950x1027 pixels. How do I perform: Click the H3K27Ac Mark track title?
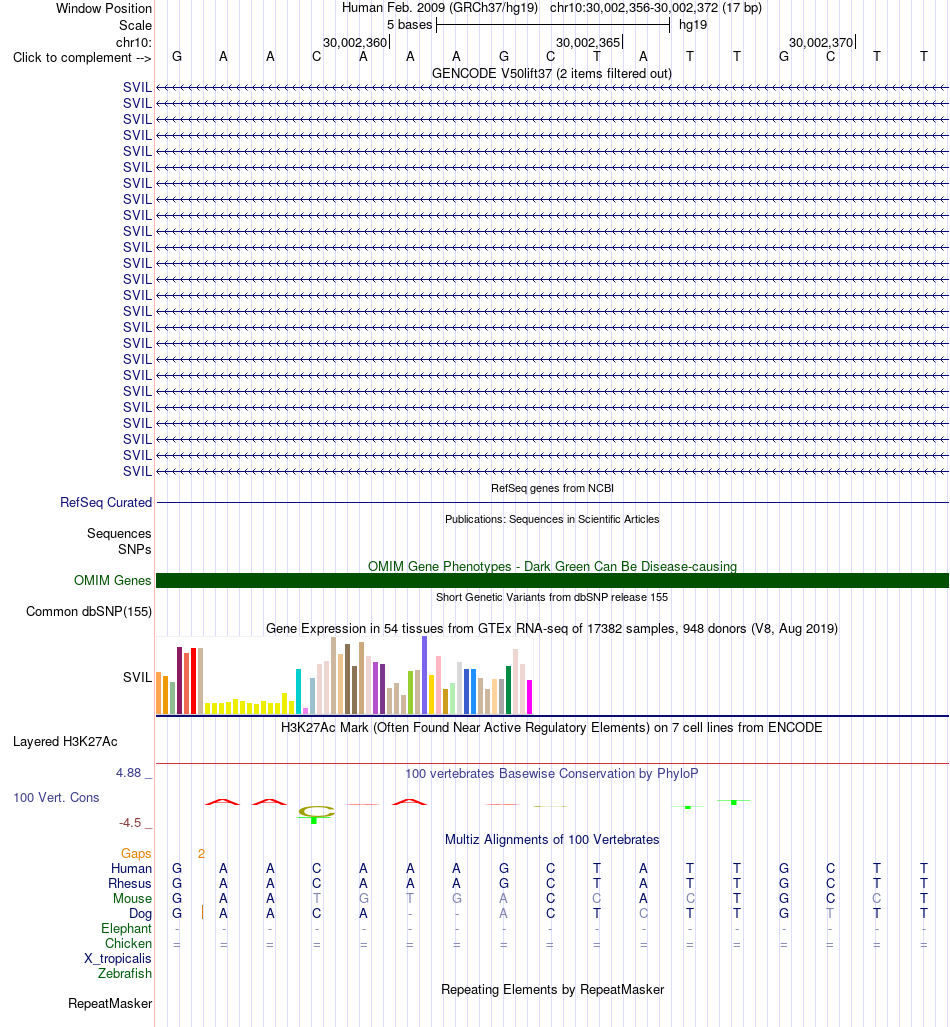552,727
